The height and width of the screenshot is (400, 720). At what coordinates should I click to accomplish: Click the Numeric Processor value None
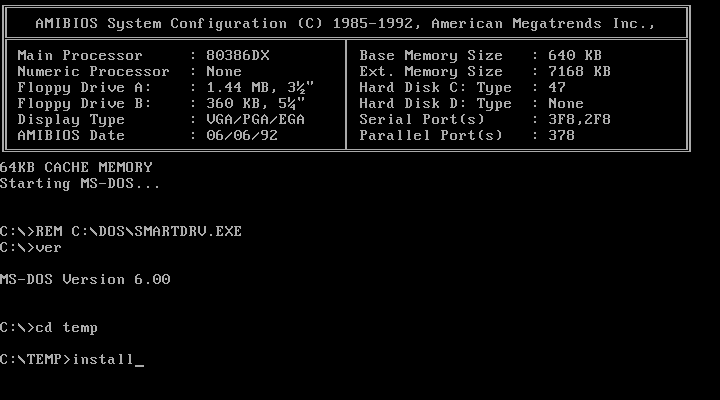click(x=224, y=72)
